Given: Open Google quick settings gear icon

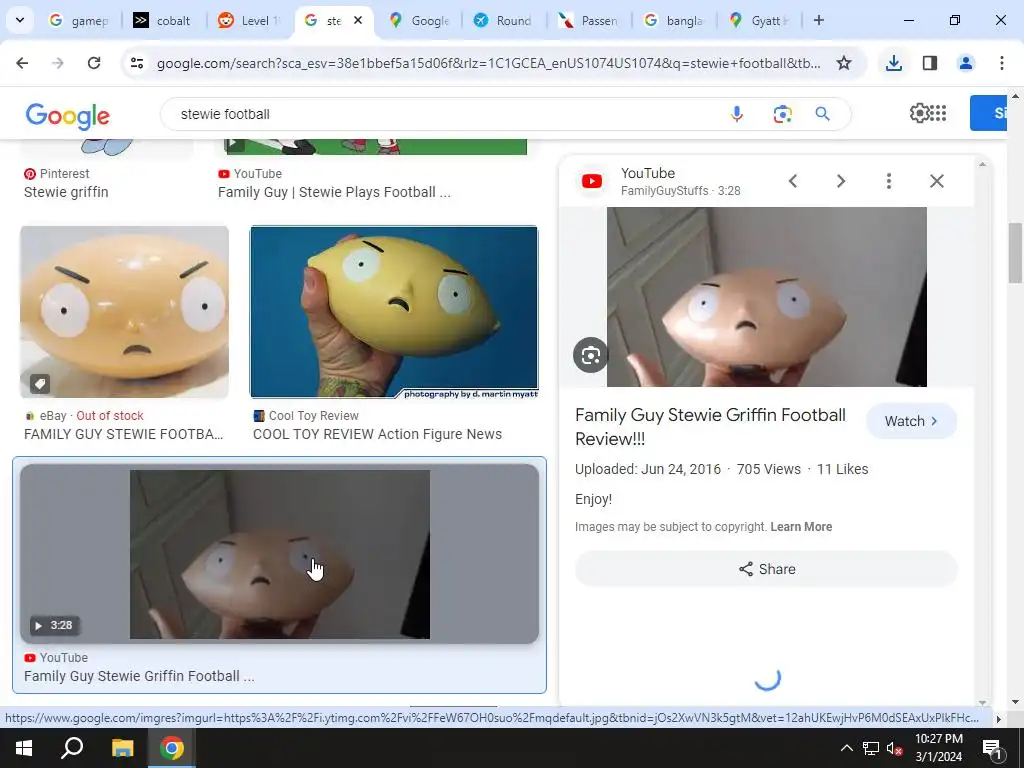Looking at the screenshot, I should pyautogui.click(x=919, y=113).
